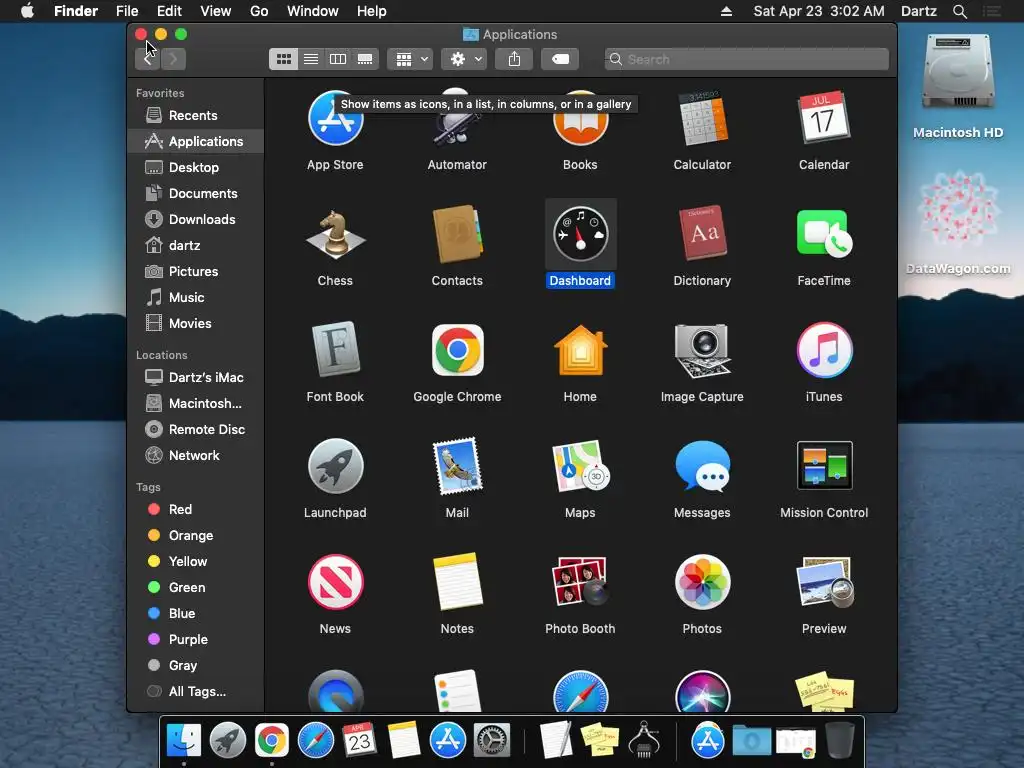
Task: Switch to icon view
Action: pyautogui.click(x=283, y=59)
